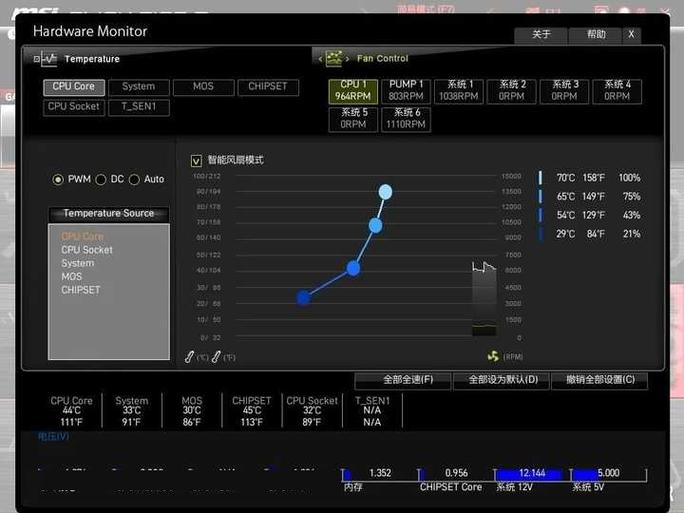Click the top fan curve point

point(385,192)
